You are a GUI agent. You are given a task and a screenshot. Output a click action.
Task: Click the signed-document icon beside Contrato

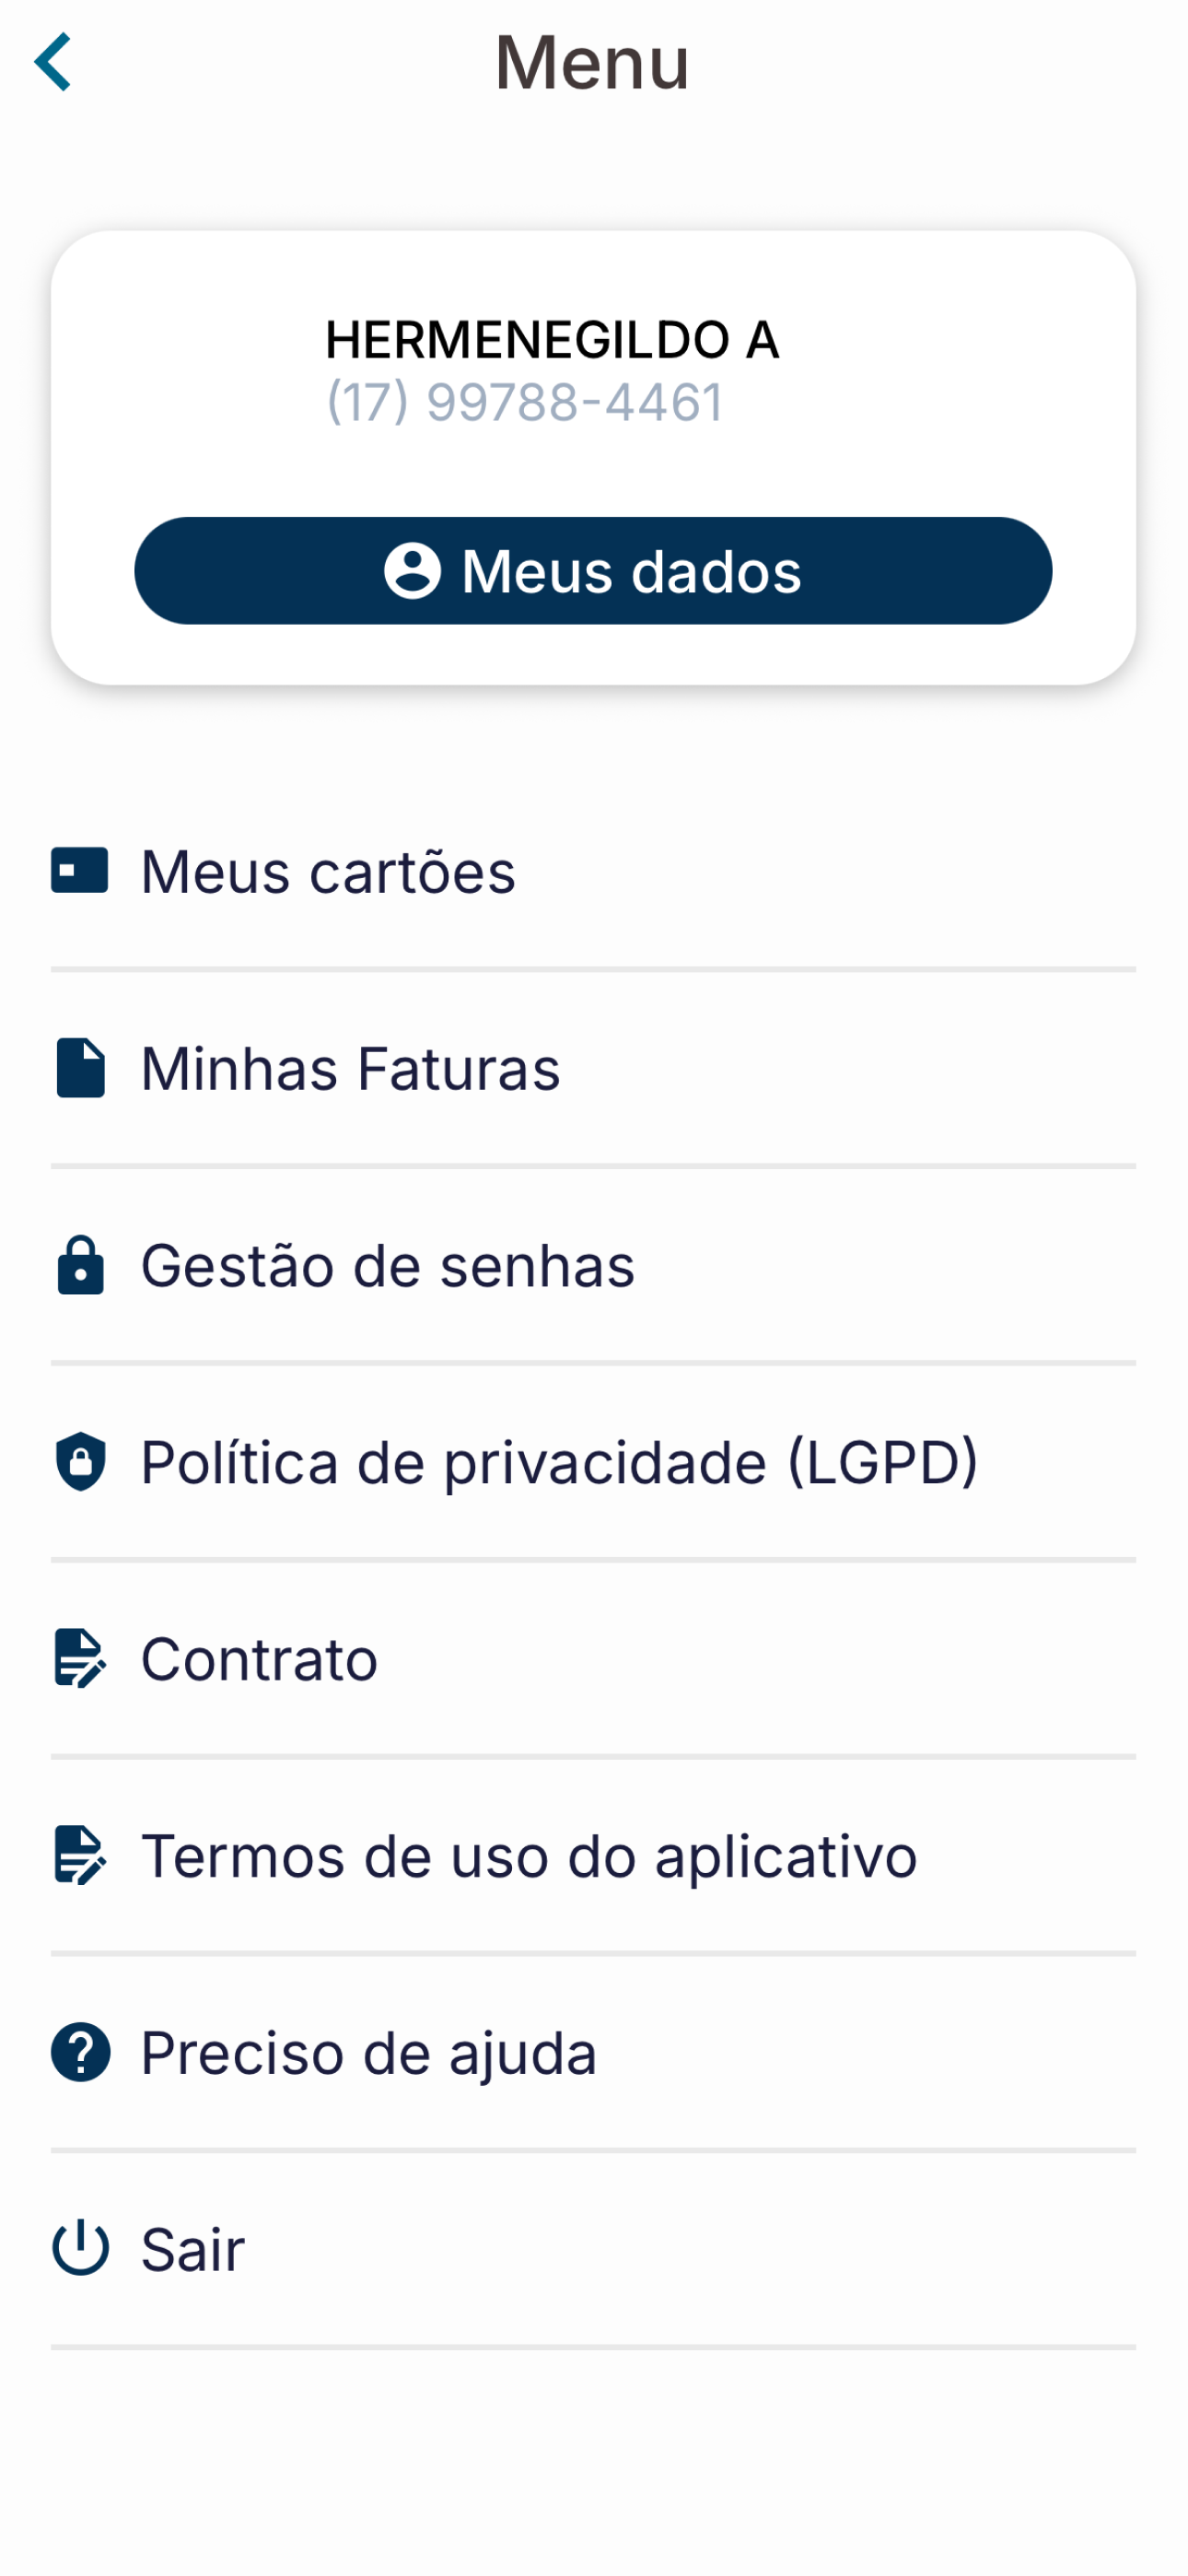click(80, 1659)
